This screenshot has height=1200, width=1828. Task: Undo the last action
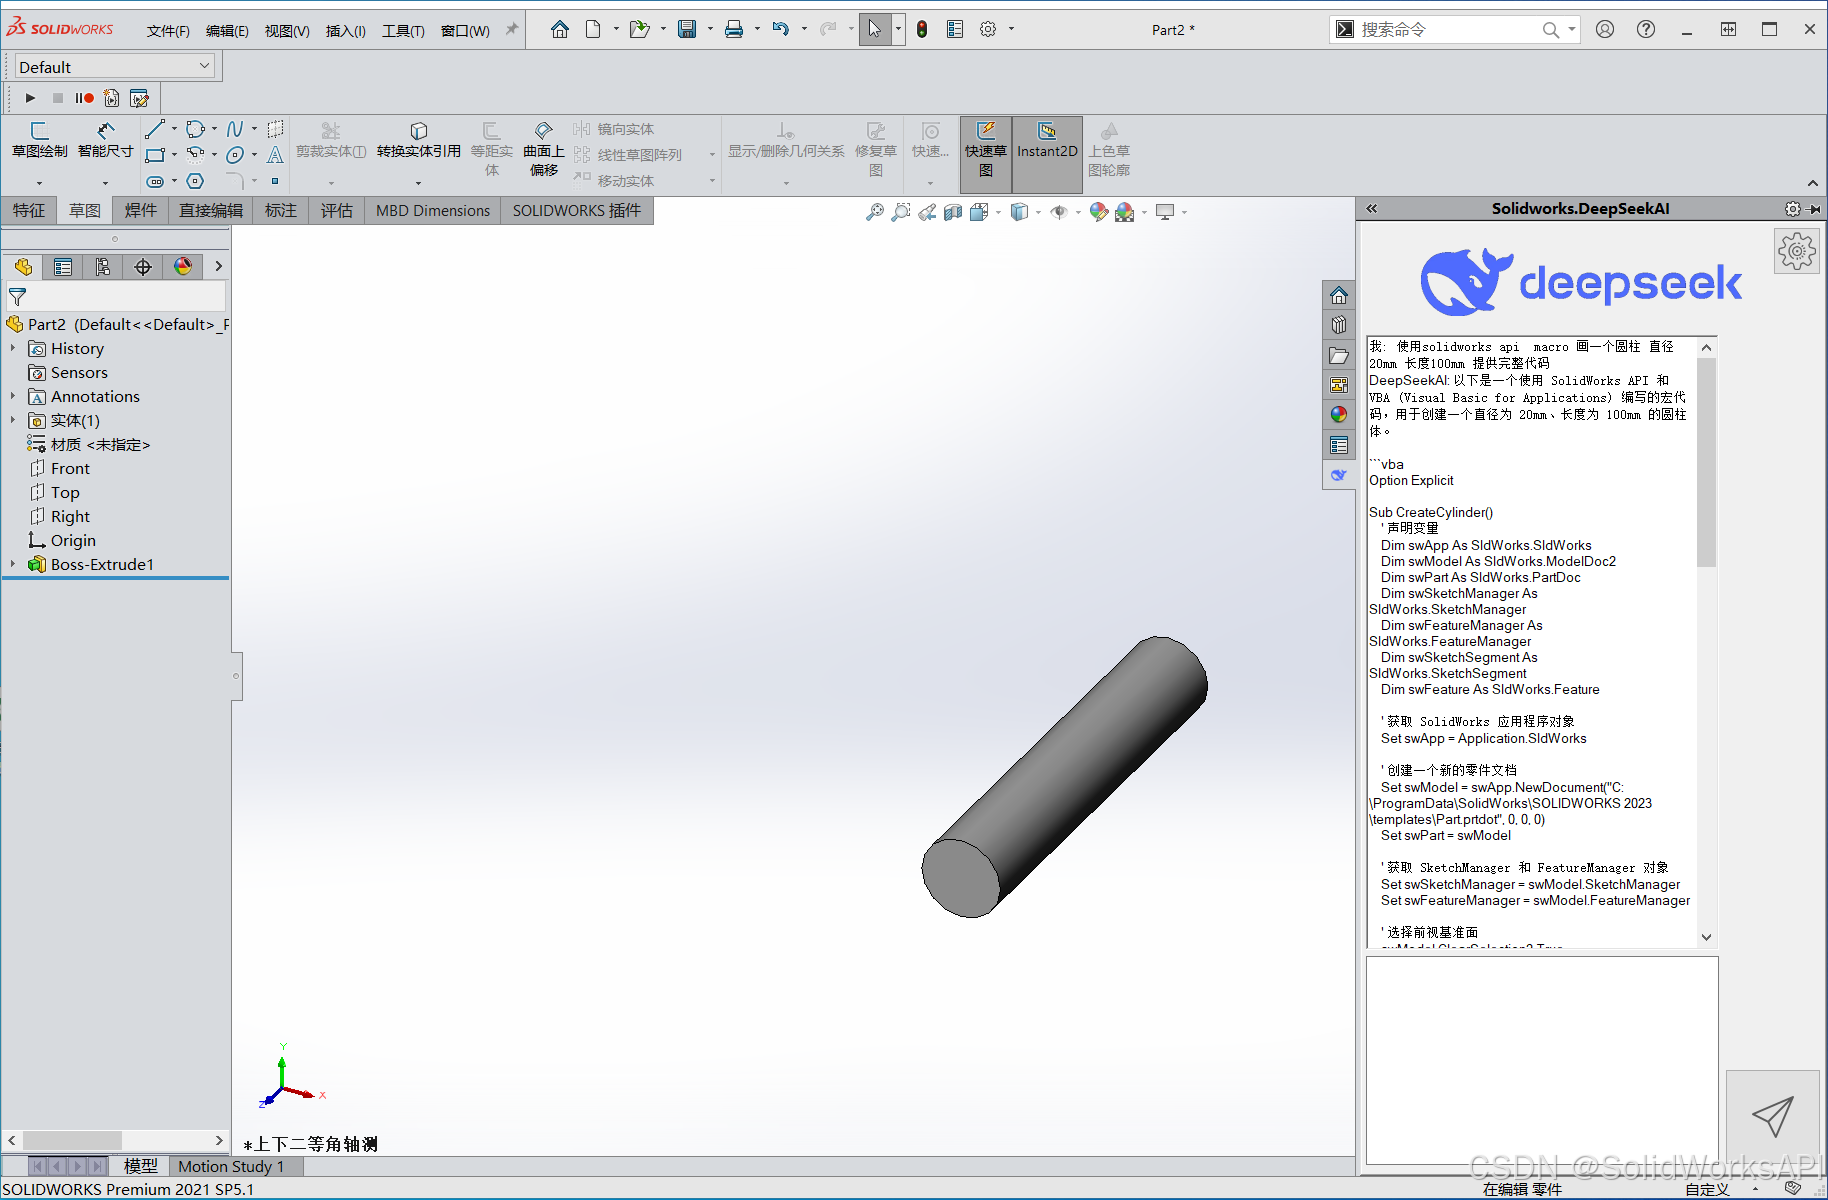pos(781,29)
